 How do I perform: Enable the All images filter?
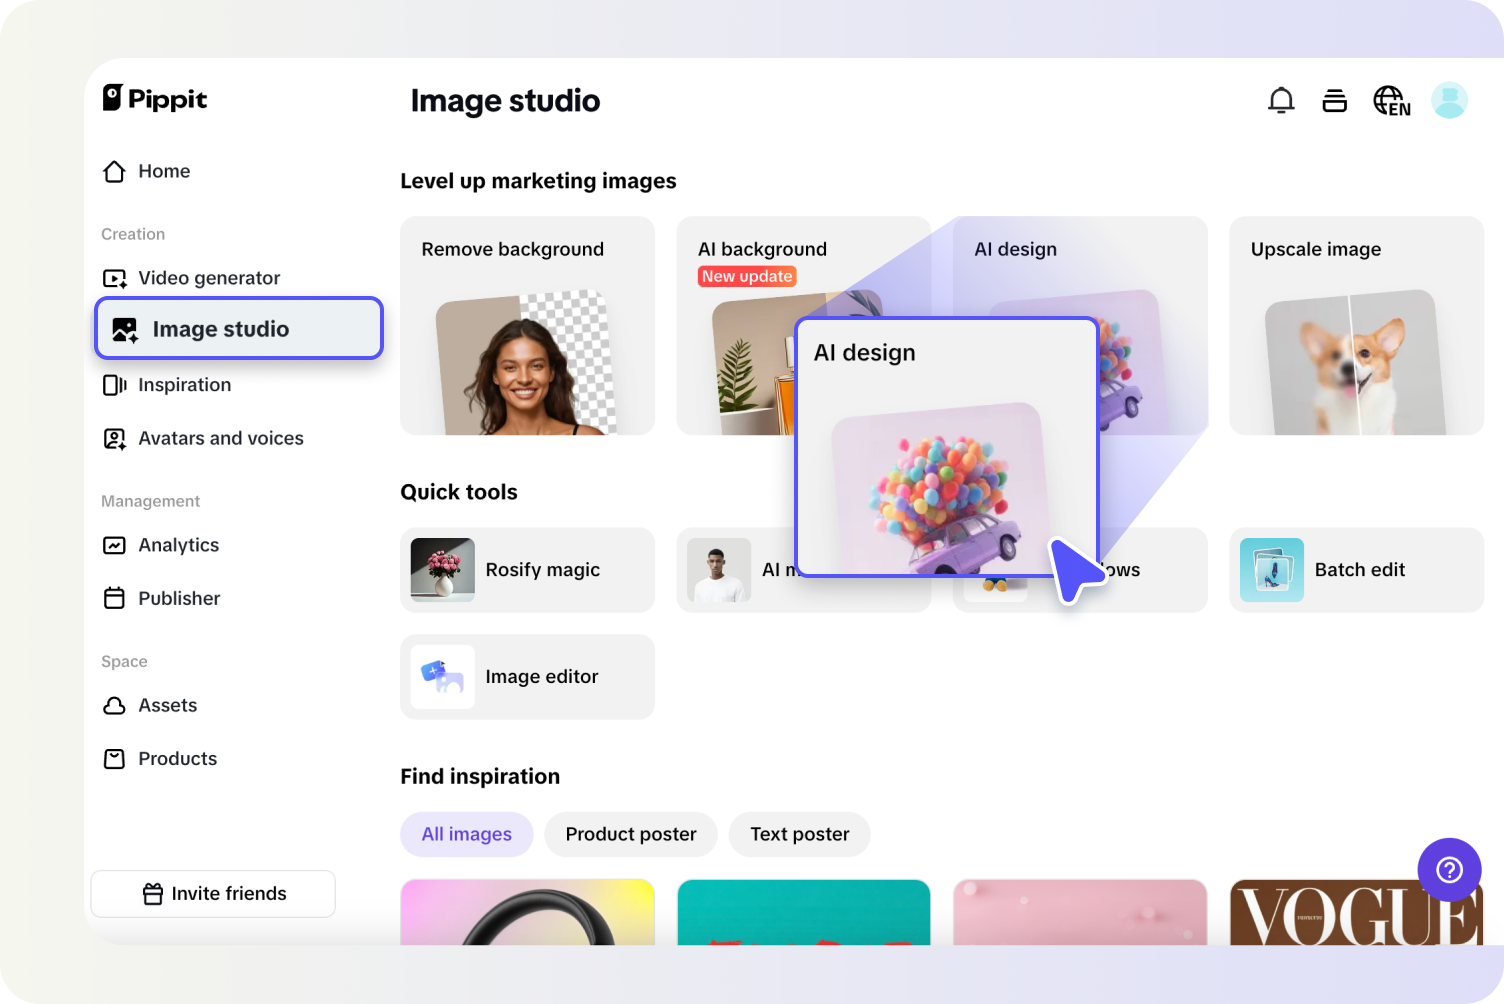[x=466, y=834]
